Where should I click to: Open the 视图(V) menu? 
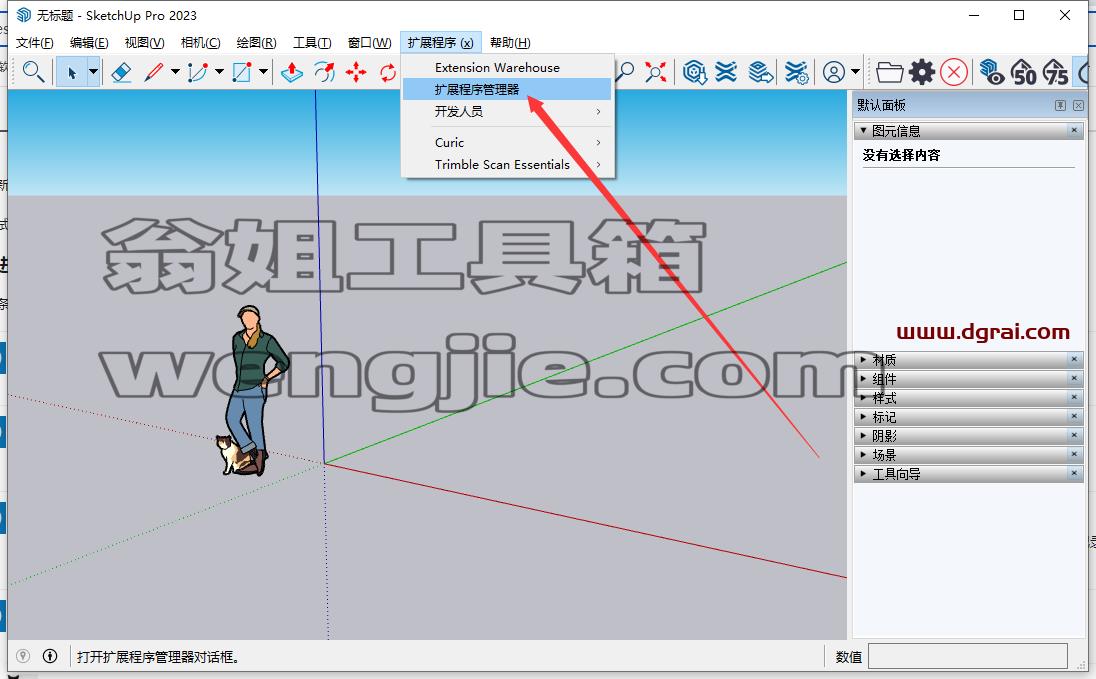(144, 43)
